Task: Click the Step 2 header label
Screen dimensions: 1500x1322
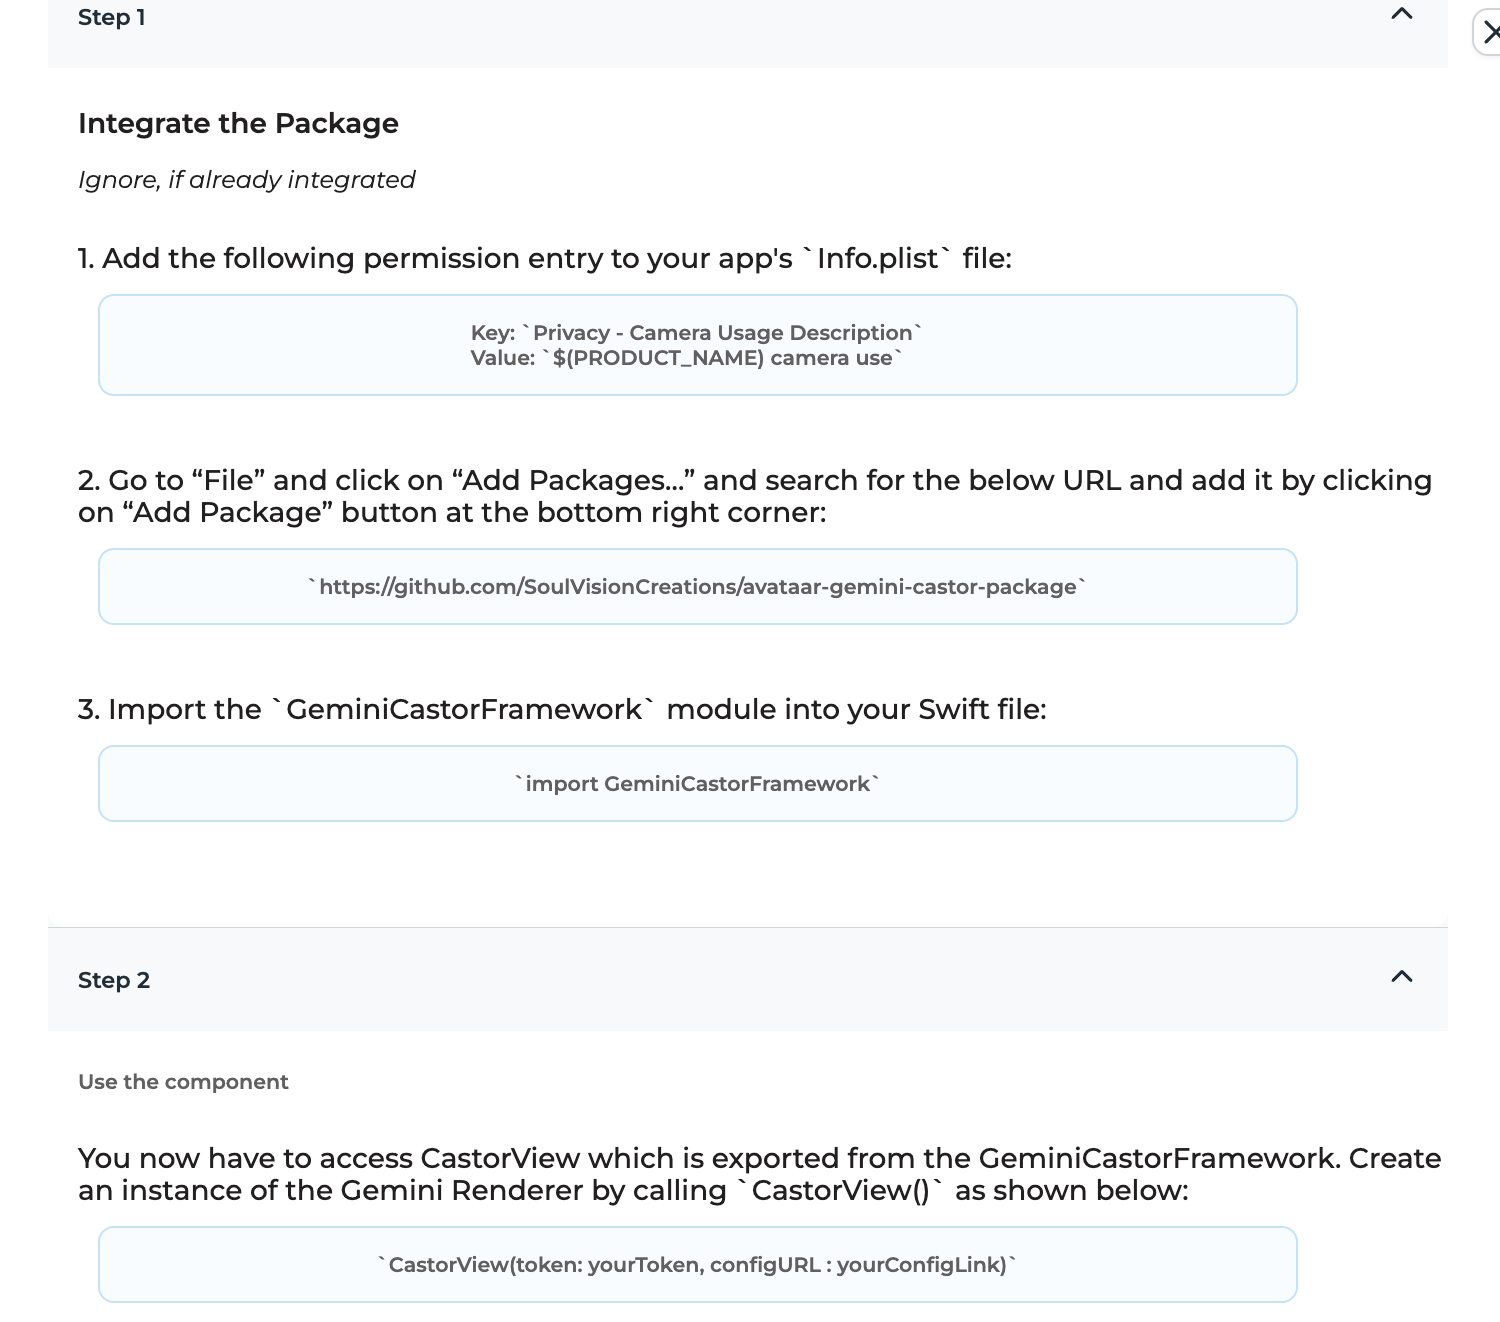Action: pyautogui.click(x=114, y=980)
